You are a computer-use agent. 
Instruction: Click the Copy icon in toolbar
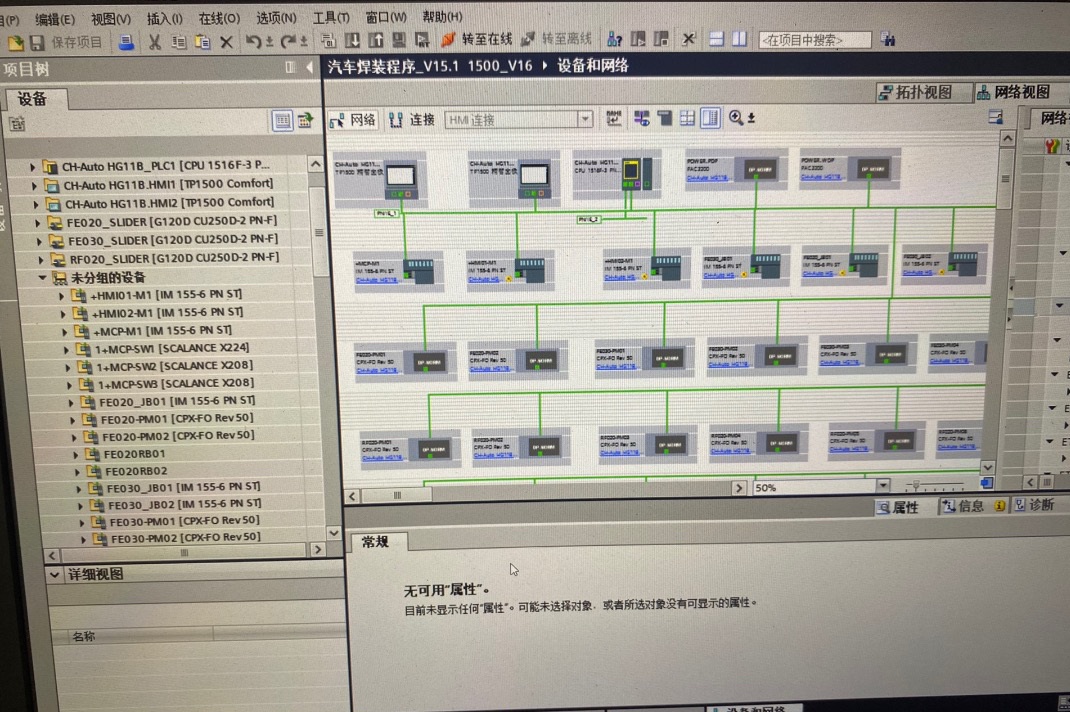179,42
